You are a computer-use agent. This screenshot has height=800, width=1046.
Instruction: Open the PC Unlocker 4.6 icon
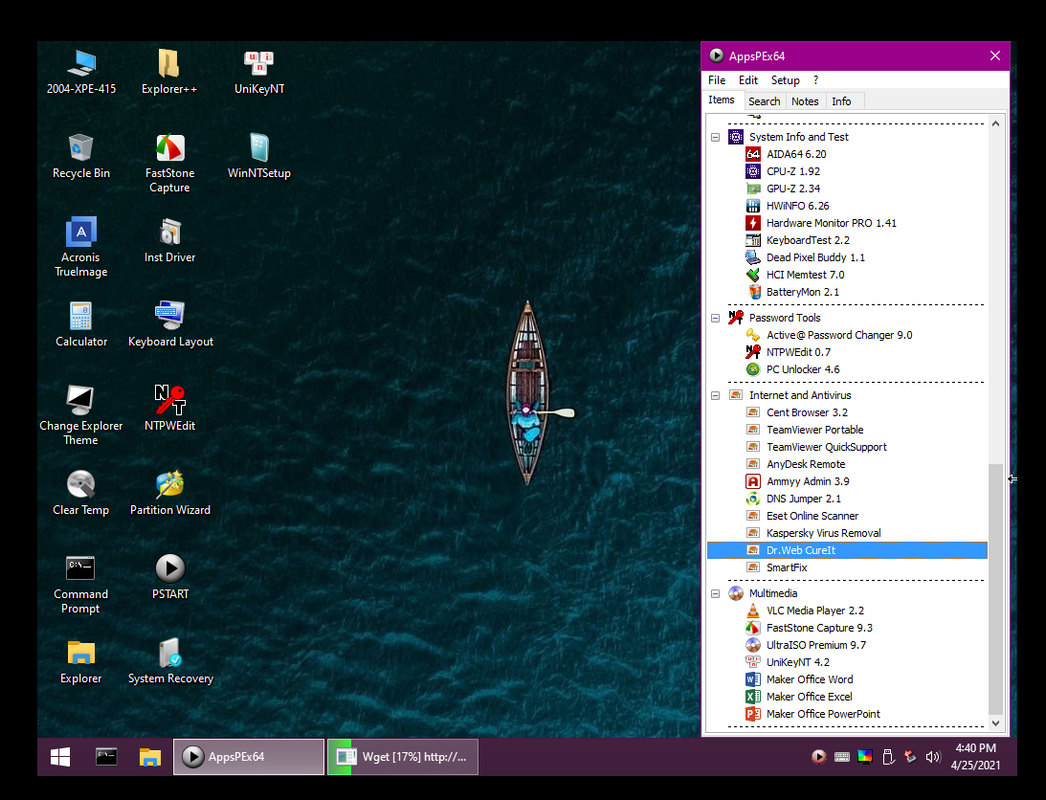pyautogui.click(x=752, y=370)
